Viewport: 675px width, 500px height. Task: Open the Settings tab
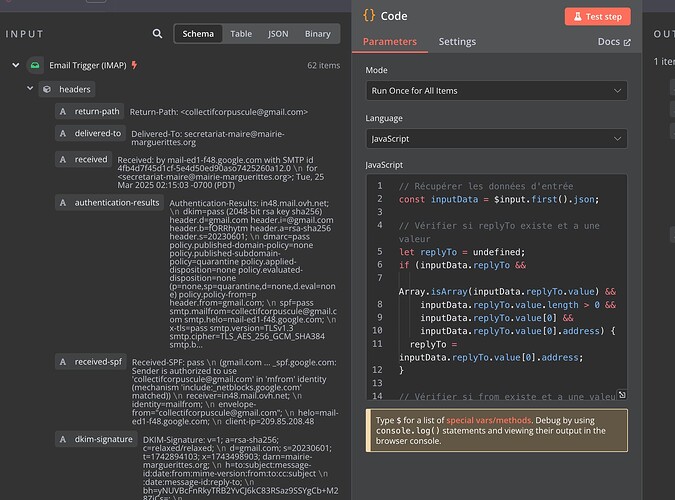457,42
